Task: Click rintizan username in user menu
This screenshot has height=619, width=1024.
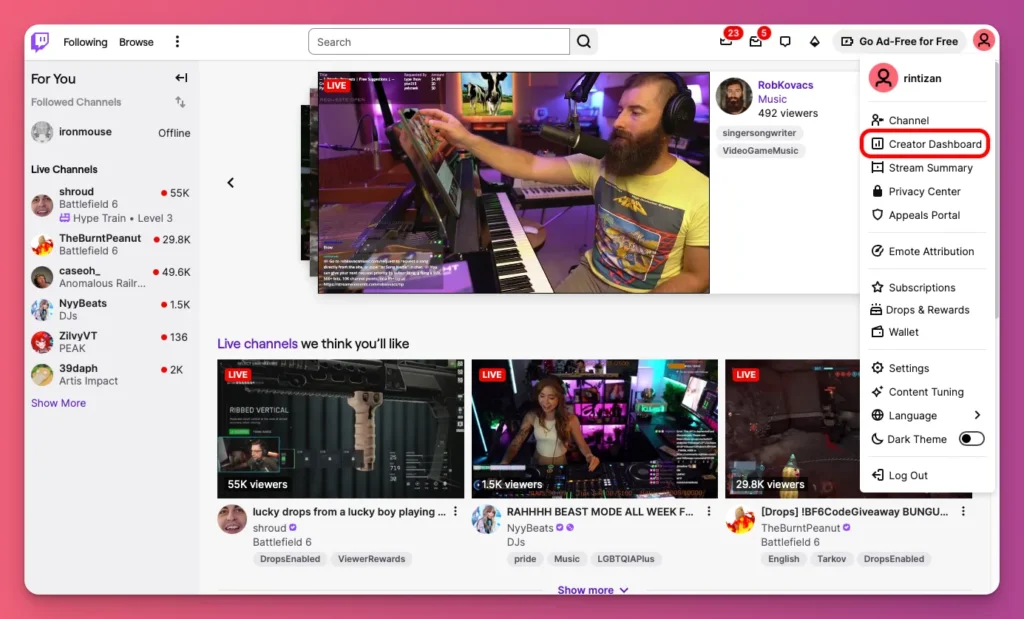Action: point(922,78)
